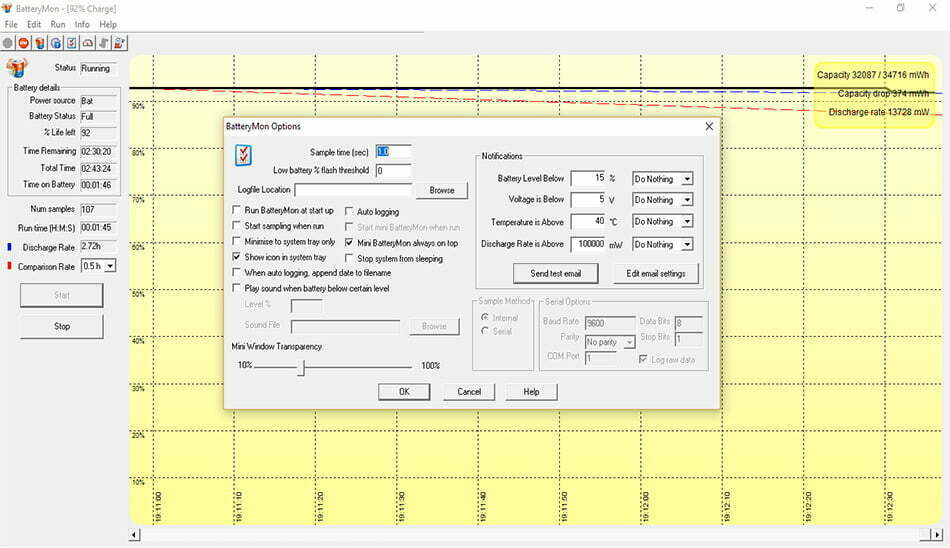This screenshot has width=950, height=548.
Task: Click the Help button in Options dialog
Action: pos(531,392)
